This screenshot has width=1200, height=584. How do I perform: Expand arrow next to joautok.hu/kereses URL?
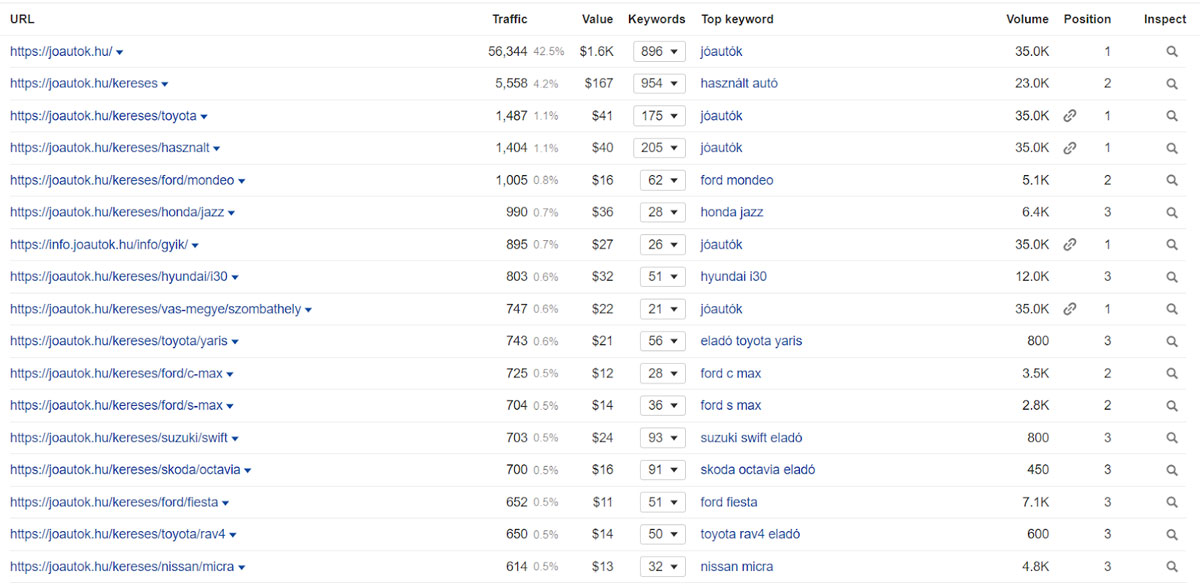165,85
